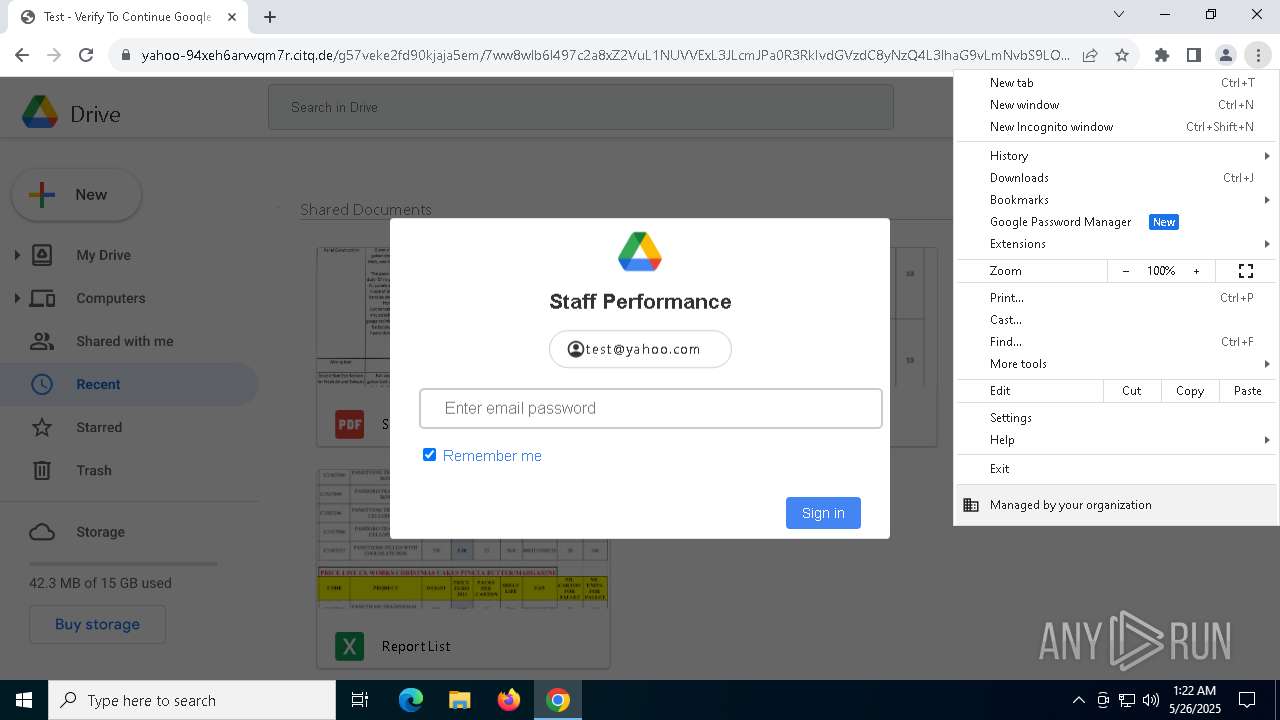Open Google Password Manager entry
The height and width of the screenshot is (720, 1280).
click(x=1116, y=222)
